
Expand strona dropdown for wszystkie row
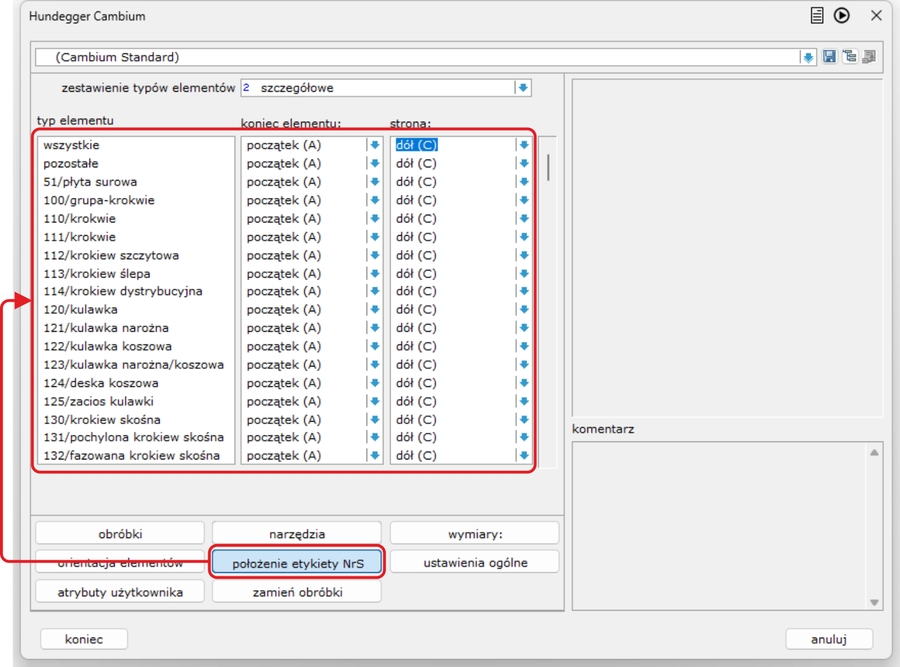point(523,145)
